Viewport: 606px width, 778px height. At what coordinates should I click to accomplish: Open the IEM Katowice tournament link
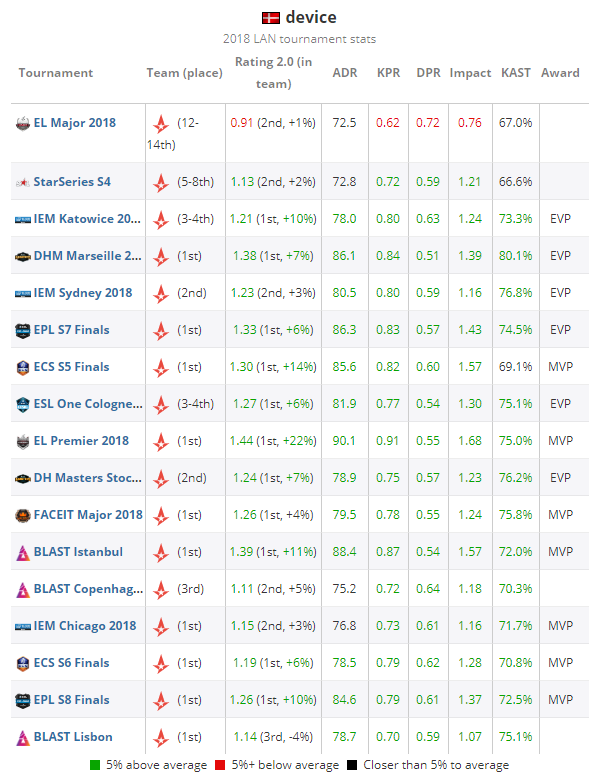click(x=87, y=219)
